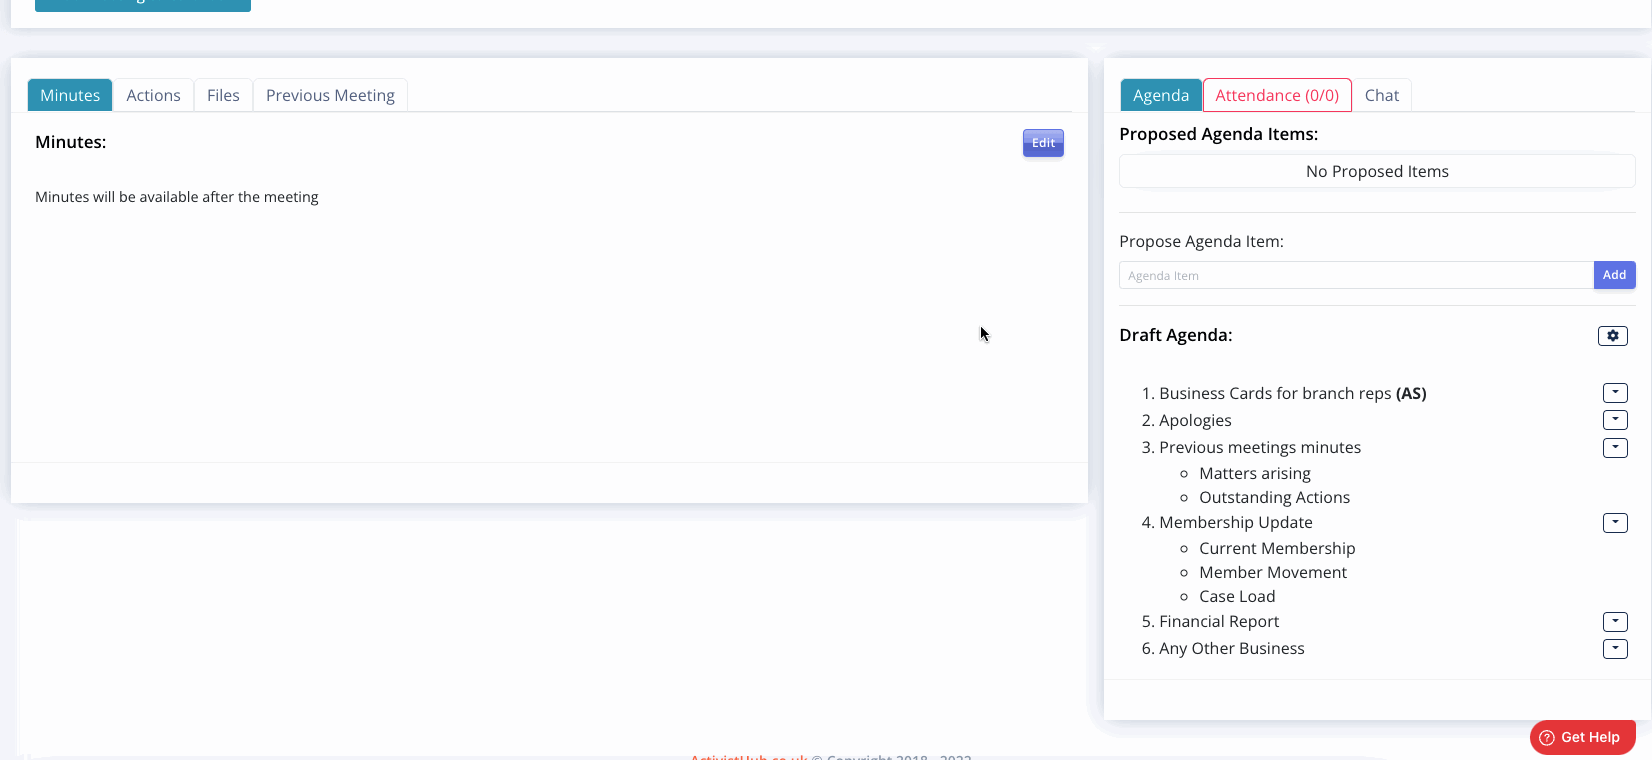1652x760 pixels.
Task: Switch to the Actions tab
Action: 153,95
